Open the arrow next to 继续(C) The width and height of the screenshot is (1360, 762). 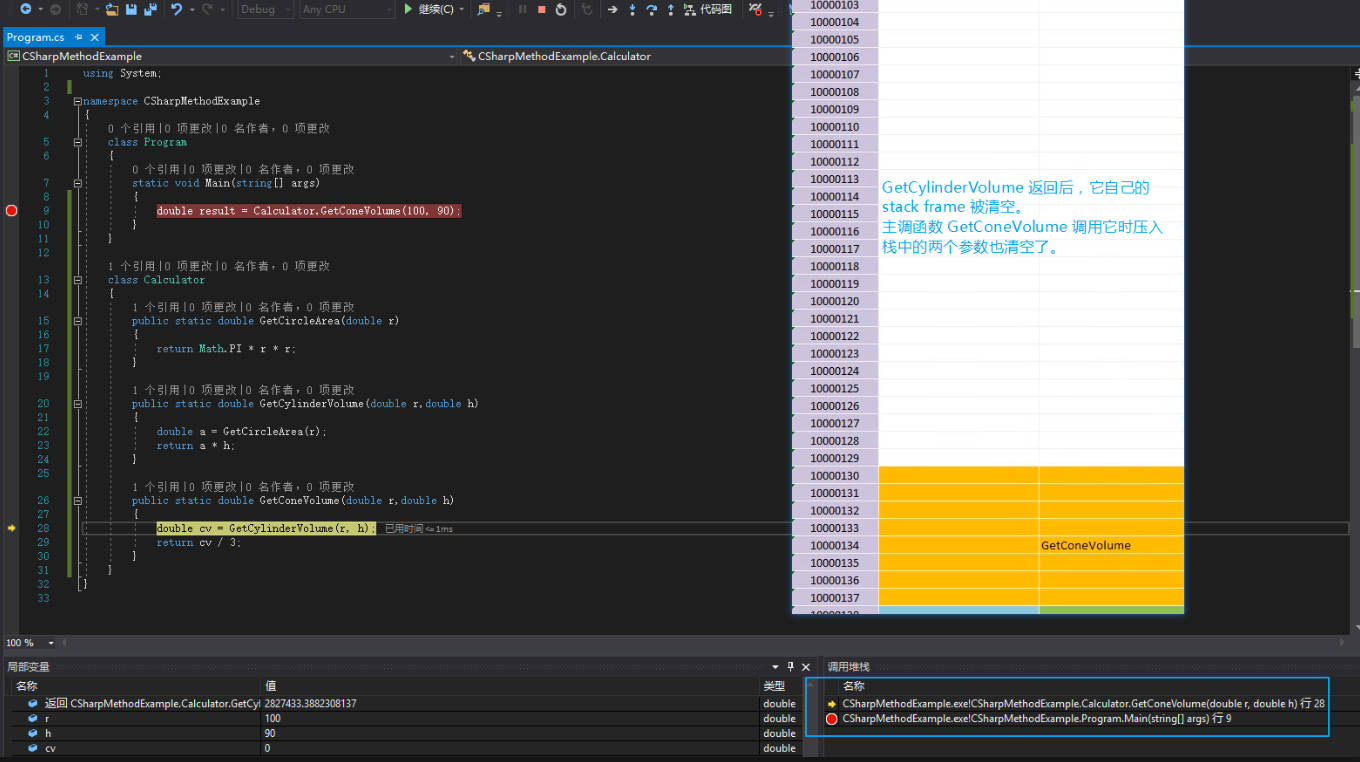point(462,9)
